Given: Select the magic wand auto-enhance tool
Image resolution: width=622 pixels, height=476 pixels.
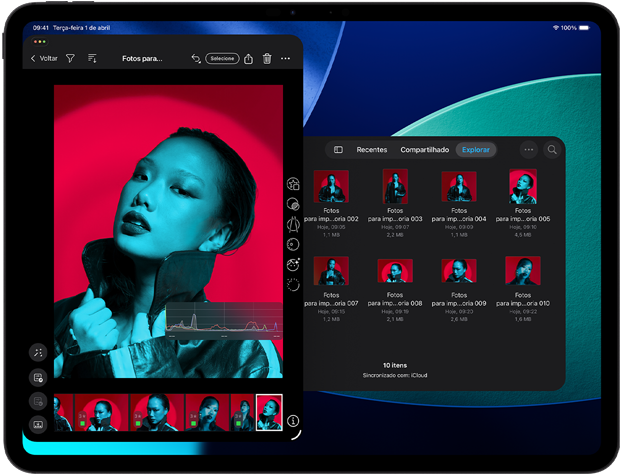Looking at the screenshot, I should click(x=38, y=352).
